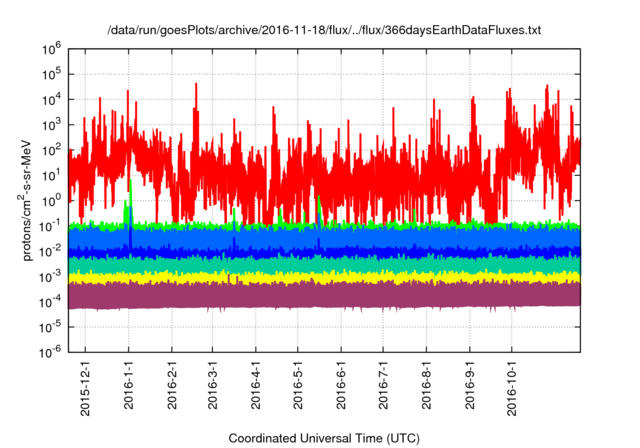Click the 10^-1 y-axis tick label
This screenshot has height=448, width=640.
[50, 226]
